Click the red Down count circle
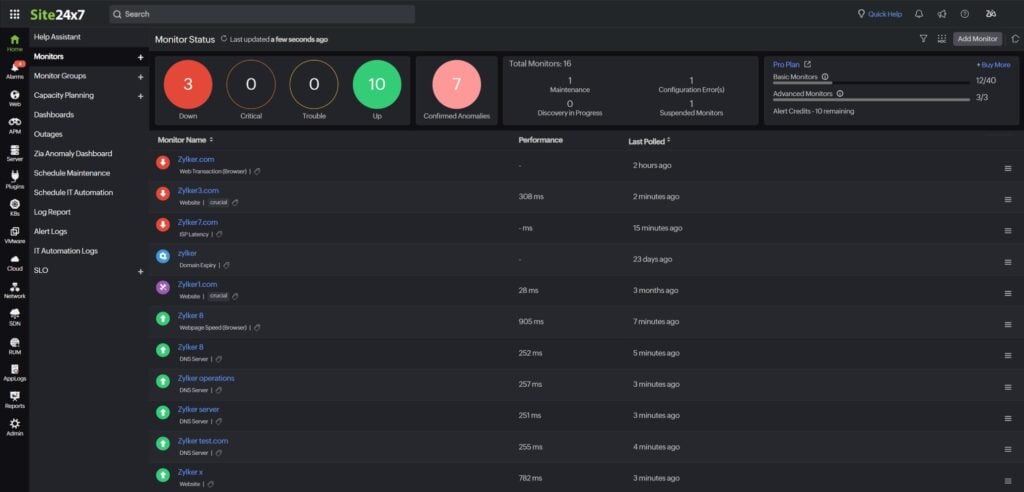 coord(188,84)
